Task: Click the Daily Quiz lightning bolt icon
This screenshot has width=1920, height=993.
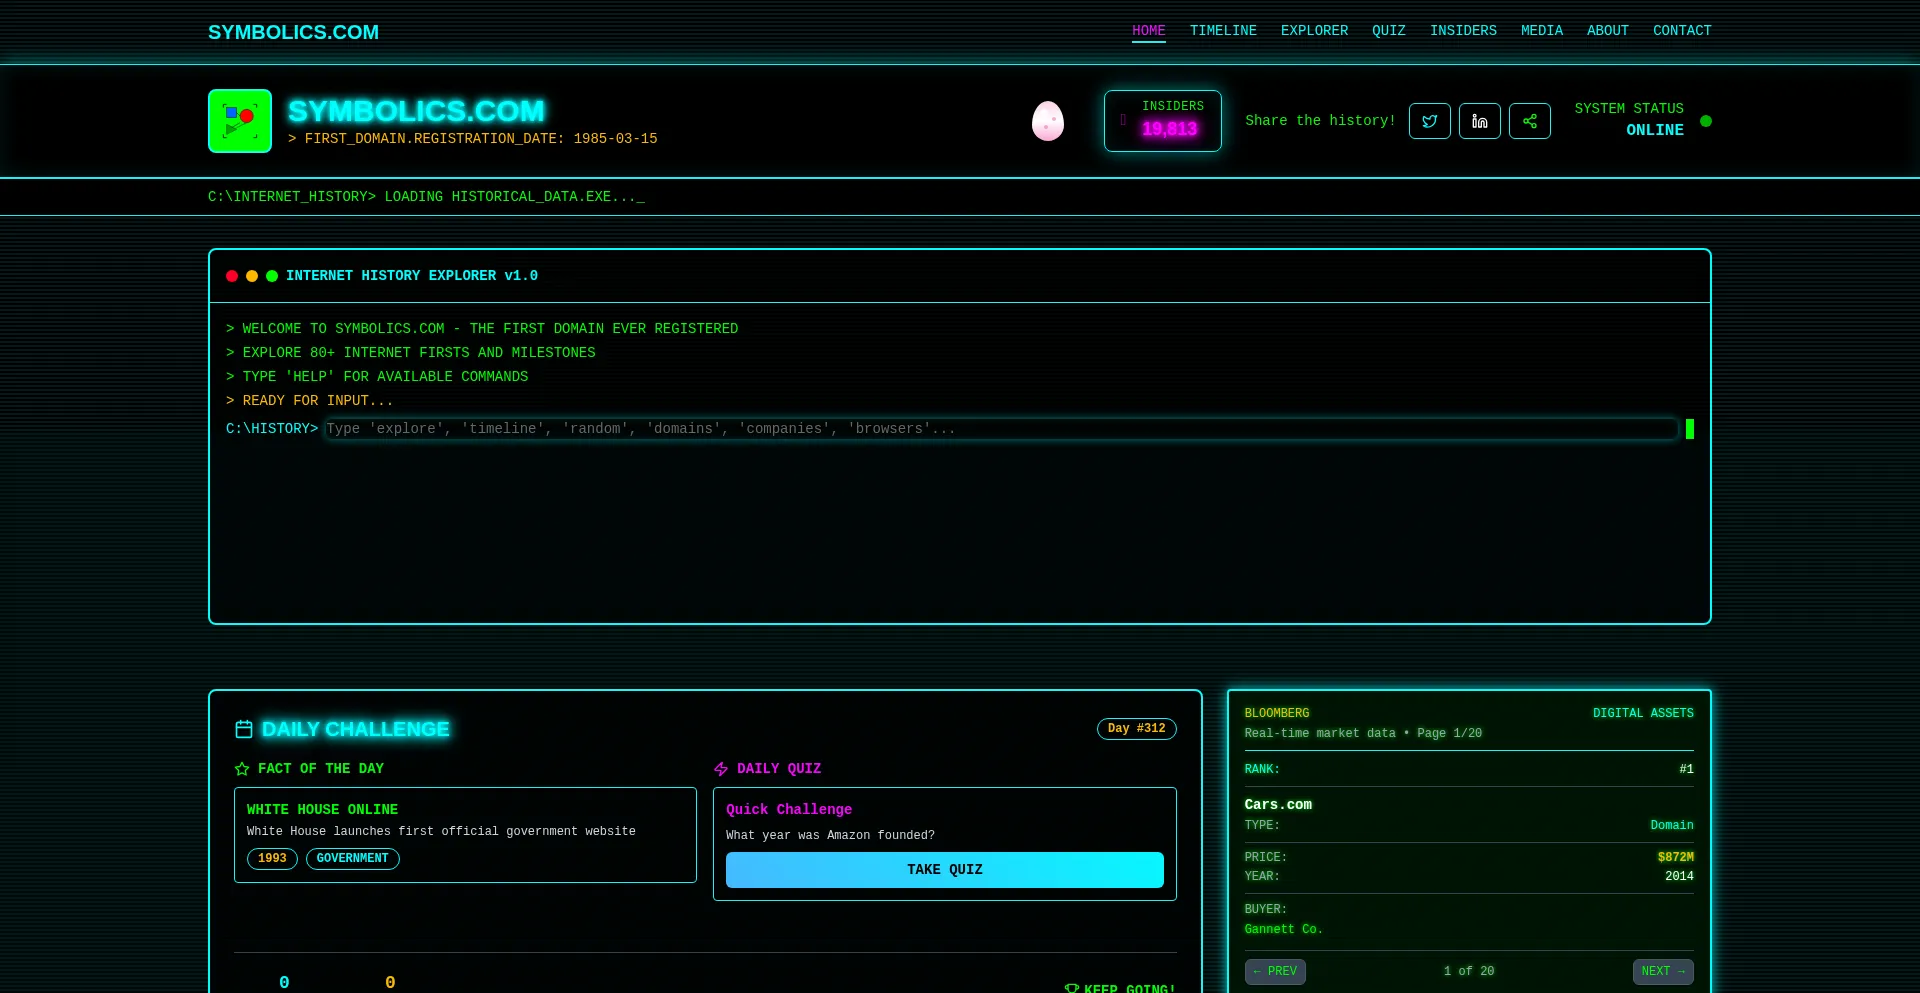Action: pyautogui.click(x=721, y=769)
